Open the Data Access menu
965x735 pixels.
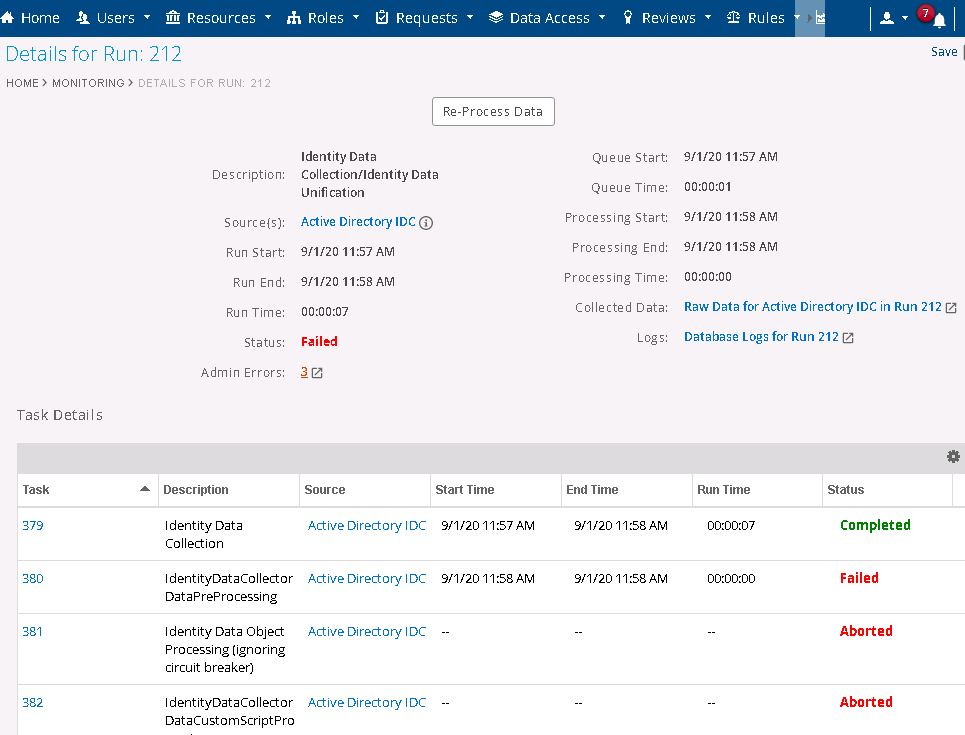click(547, 18)
